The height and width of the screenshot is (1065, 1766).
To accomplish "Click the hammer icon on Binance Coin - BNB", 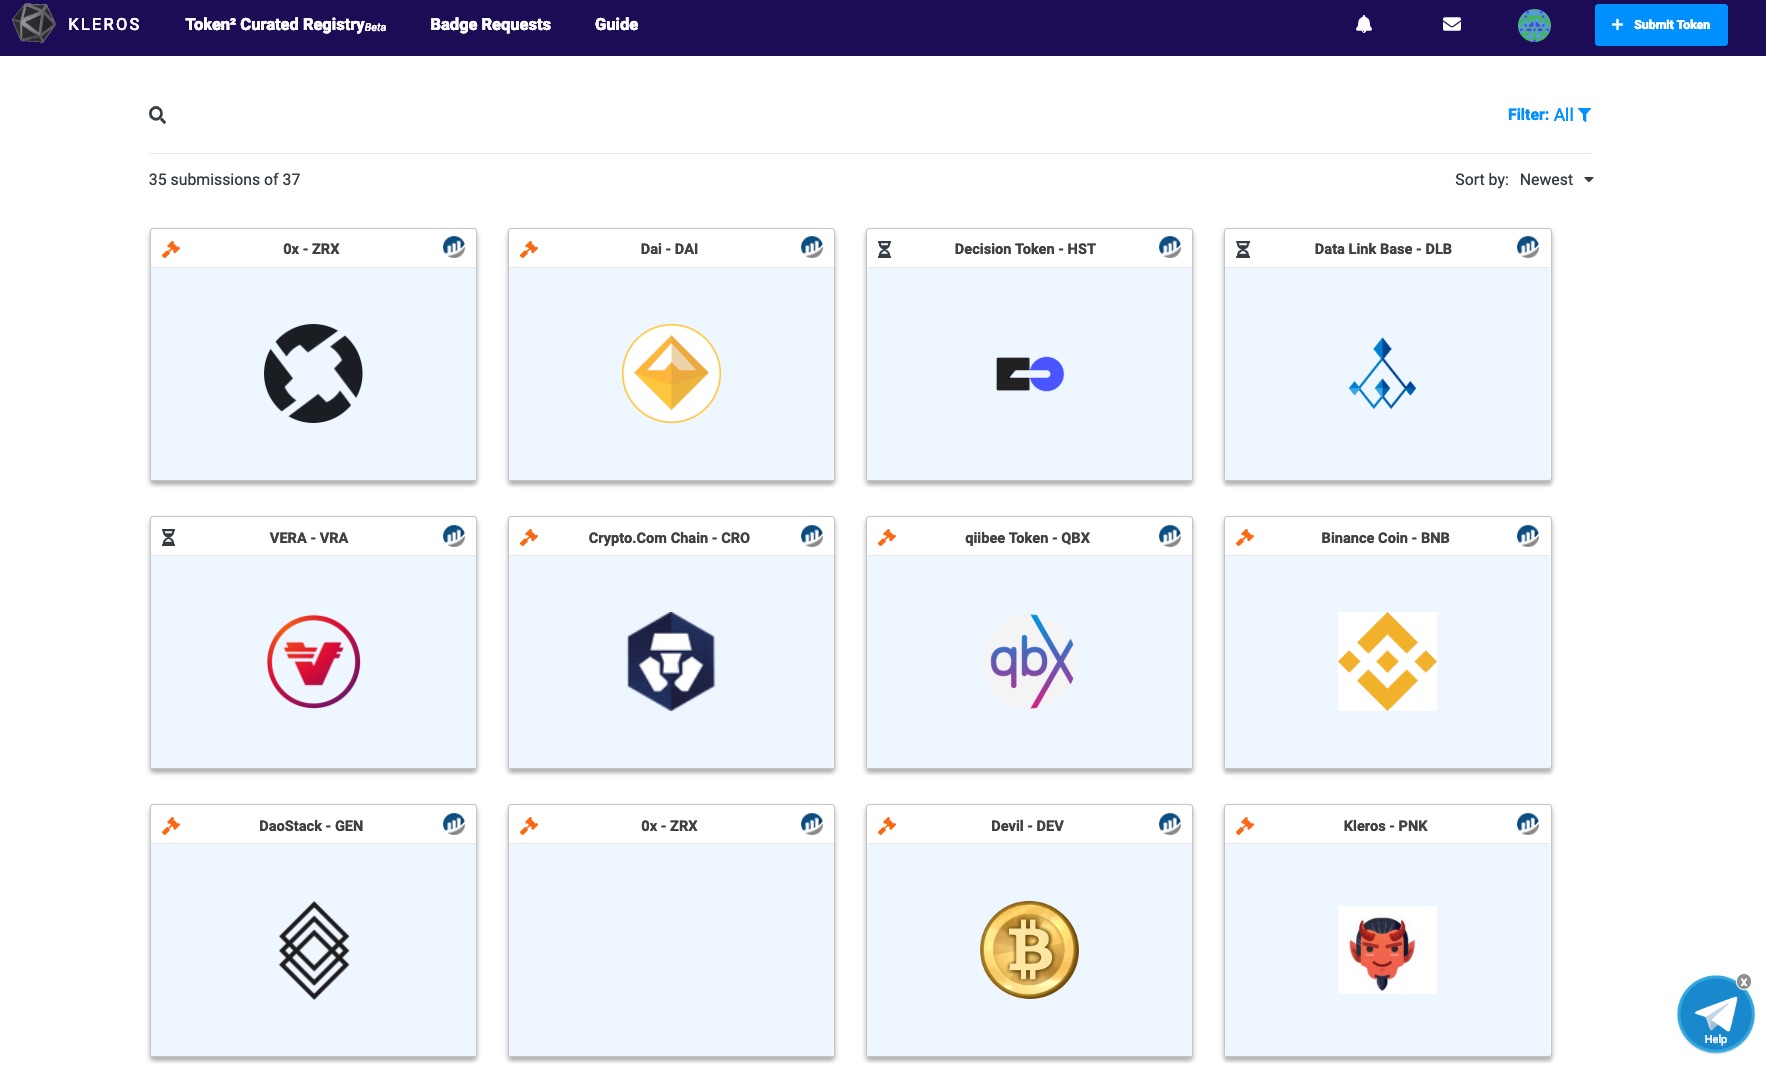I will coord(1245,538).
